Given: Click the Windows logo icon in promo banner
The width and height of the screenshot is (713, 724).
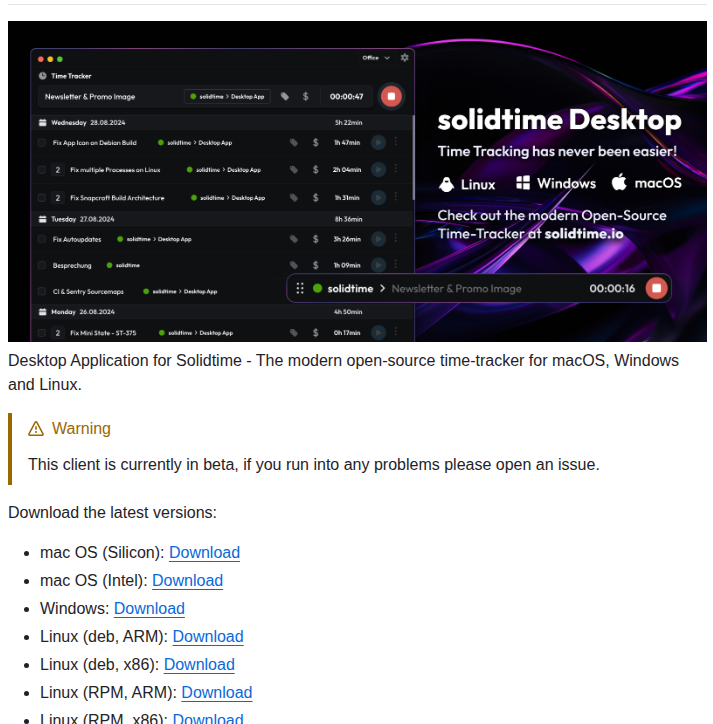Looking at the screenshot, I should 523,183.
